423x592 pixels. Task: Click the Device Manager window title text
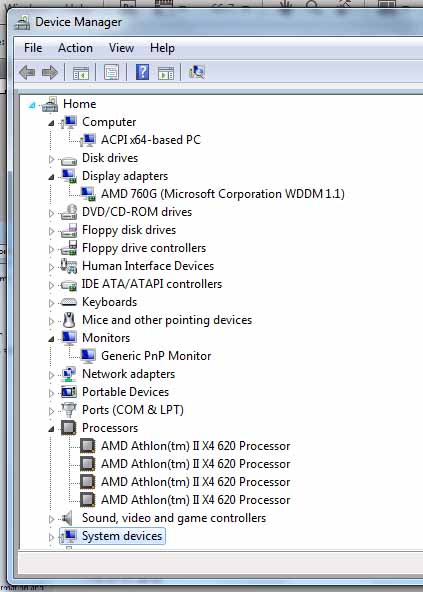pos(79,22)
